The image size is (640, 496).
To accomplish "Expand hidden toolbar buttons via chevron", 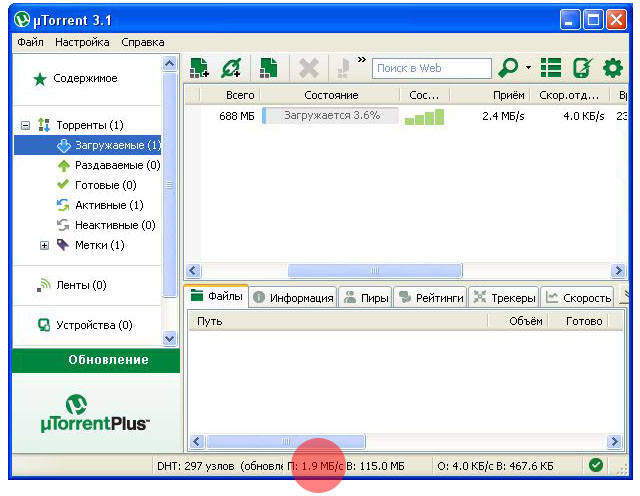I will [x=361, y=60].
